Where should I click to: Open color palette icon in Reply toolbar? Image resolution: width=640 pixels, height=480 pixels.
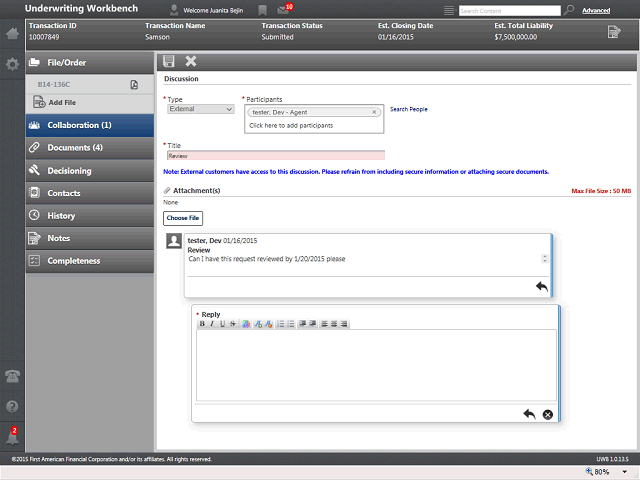[x=246, y=324]
